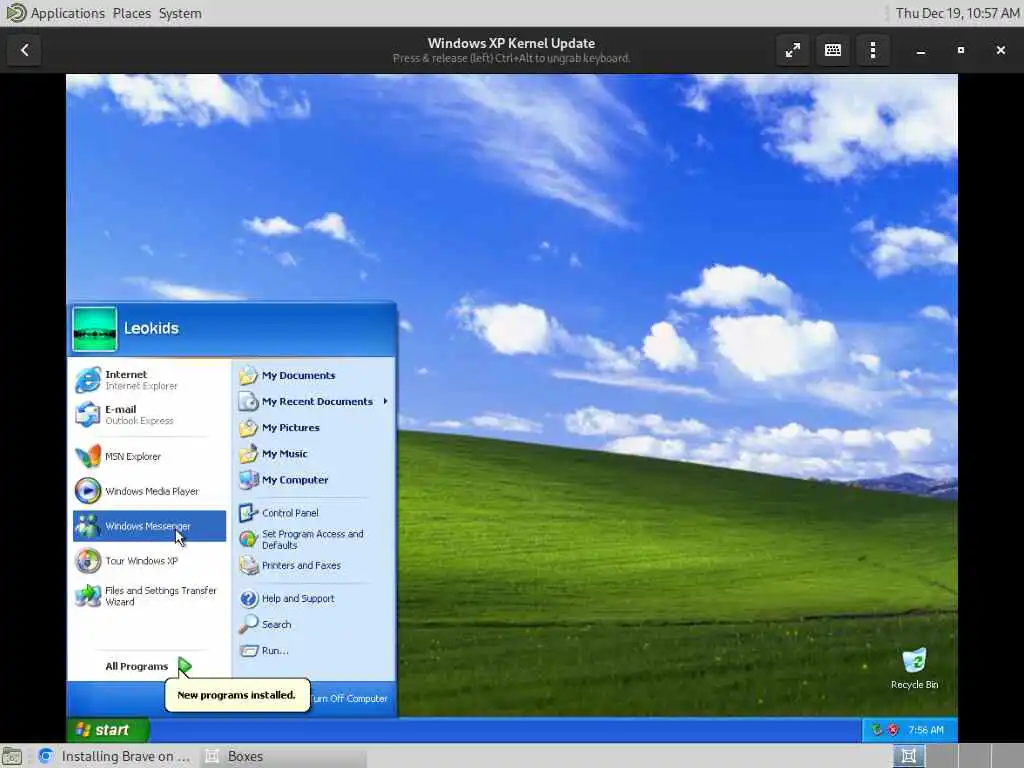The image size is (1024, 768).
Task: Click the show desktop icon in bottom panel
Action: click(x=12, y=756)
